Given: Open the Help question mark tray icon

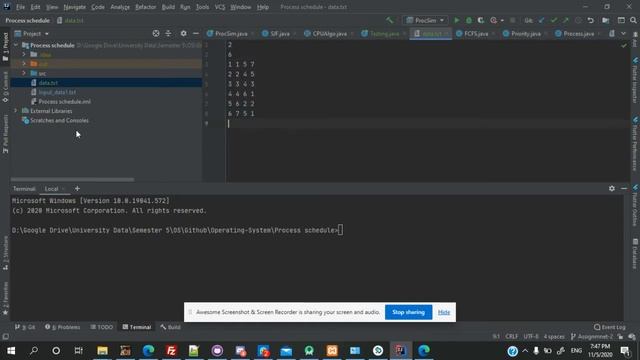Looking at the screenshot, I should pos(513,351).
